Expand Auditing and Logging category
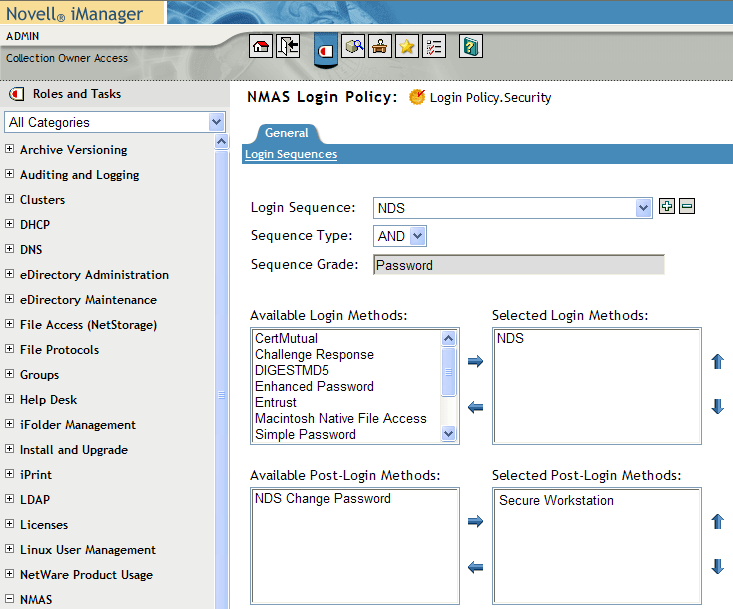 (9, 173)
